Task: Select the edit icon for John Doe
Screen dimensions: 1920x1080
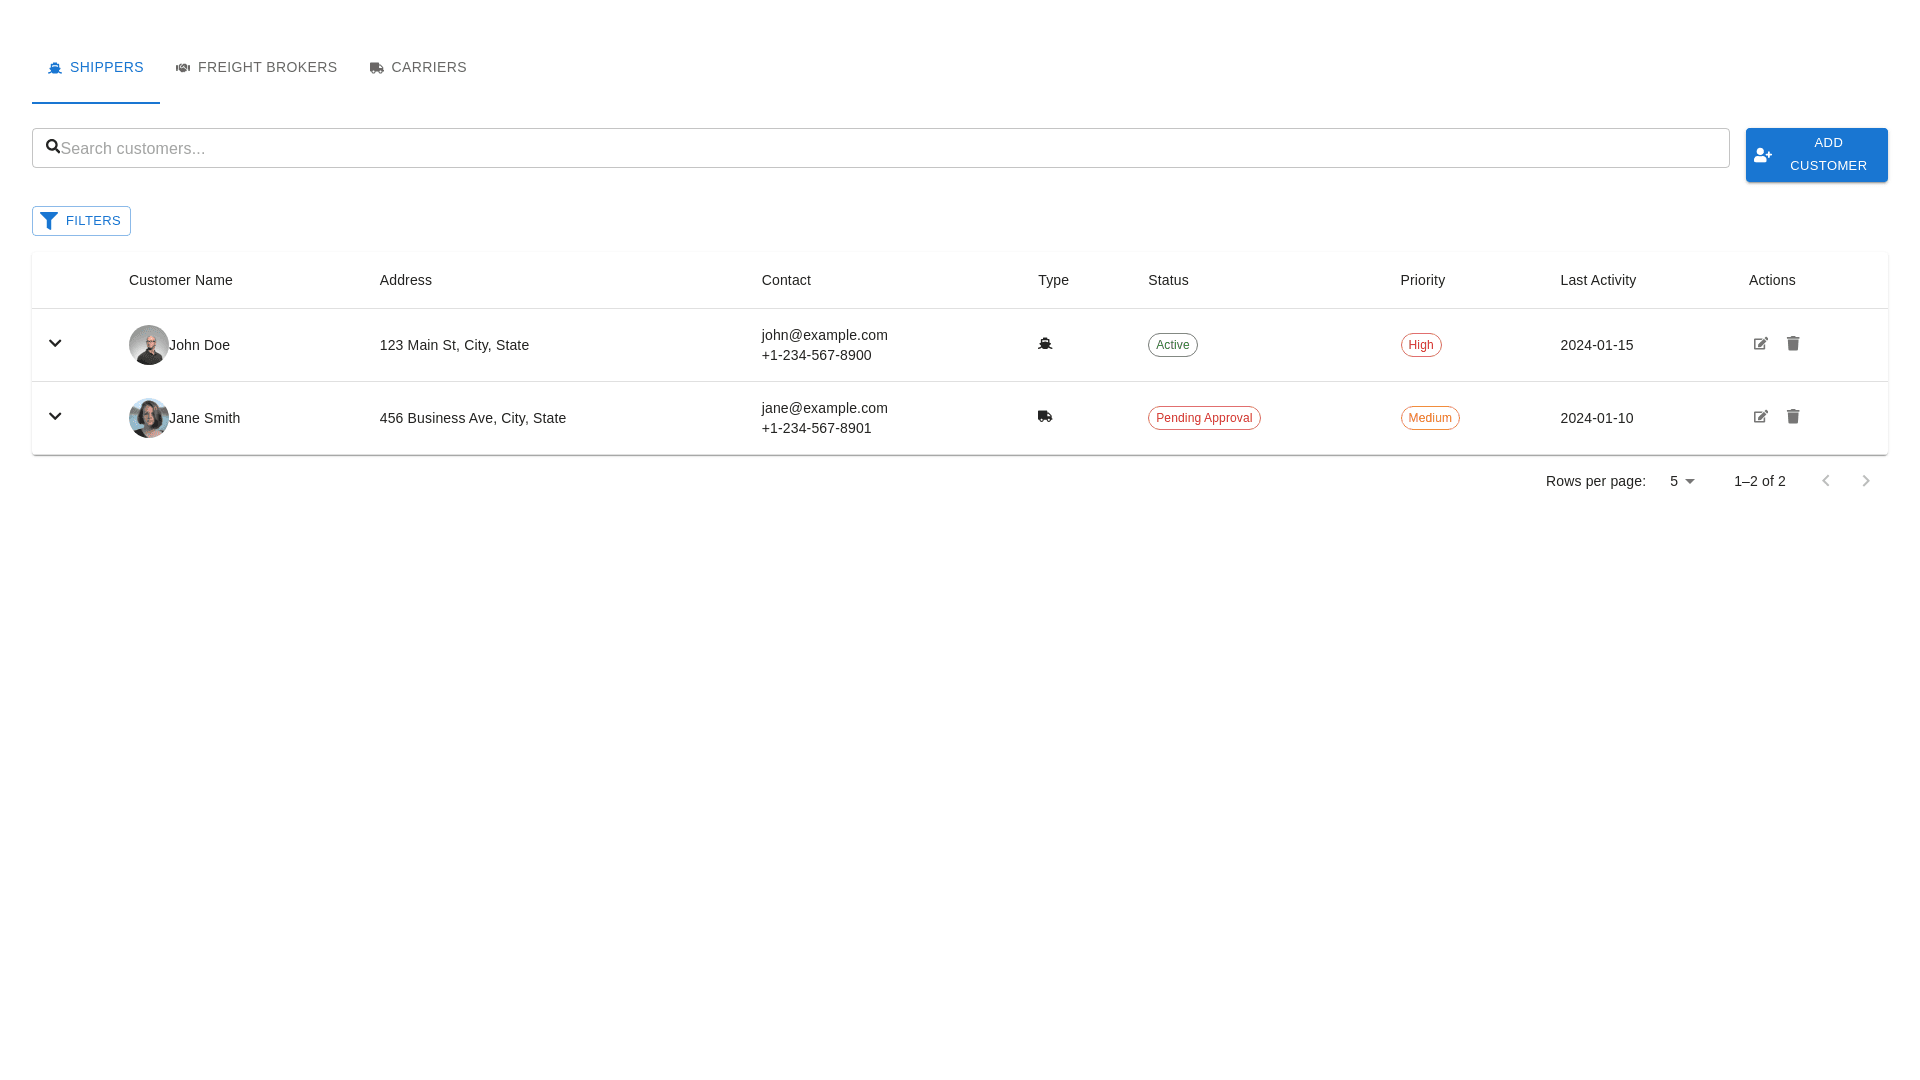Action: click(x=1761, y=344)
